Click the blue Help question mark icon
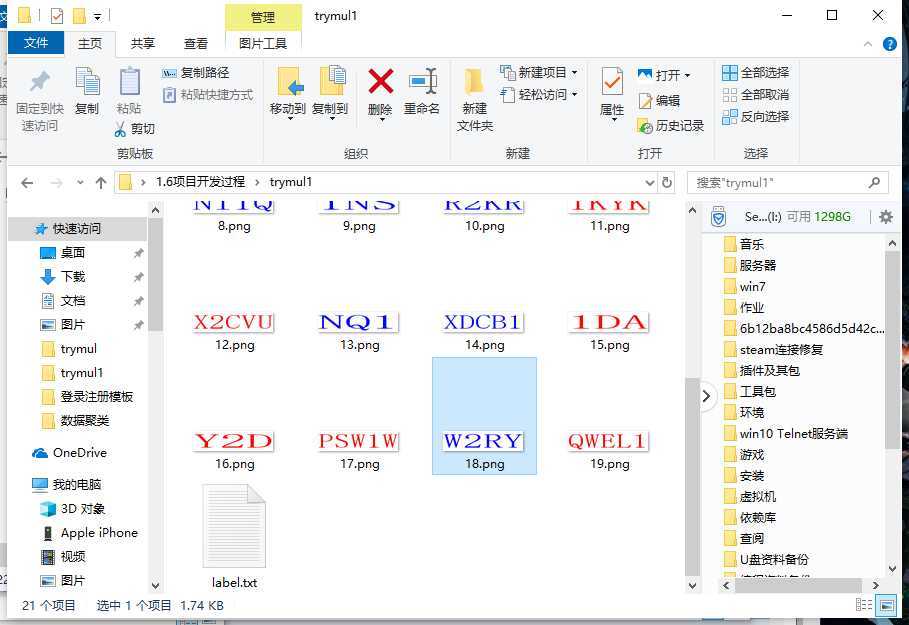The width and height of the screenshot is (909, 625). coord(890,44)
